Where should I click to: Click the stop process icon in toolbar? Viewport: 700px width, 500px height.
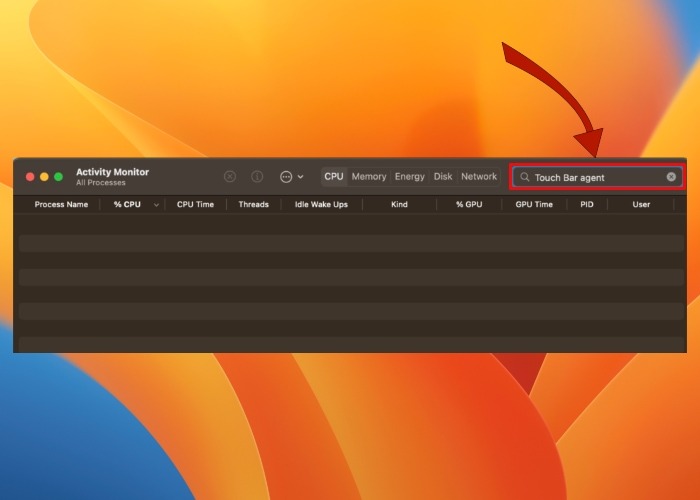click(x=230, y=177)
